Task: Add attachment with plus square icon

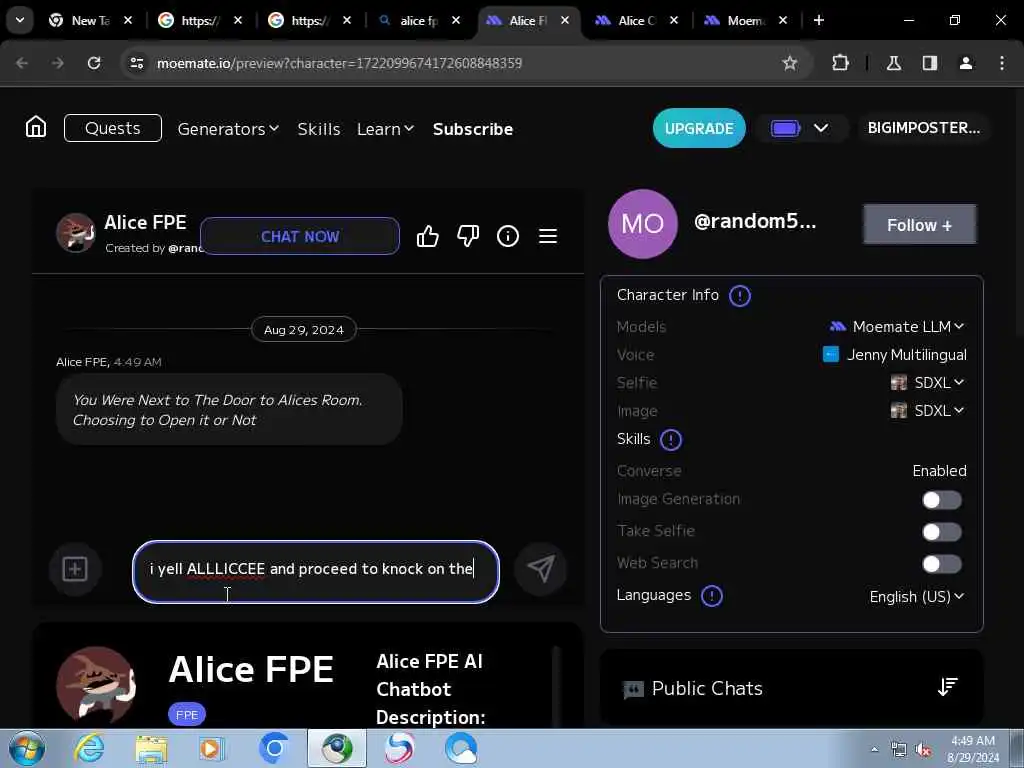Action: coord(75,569)
